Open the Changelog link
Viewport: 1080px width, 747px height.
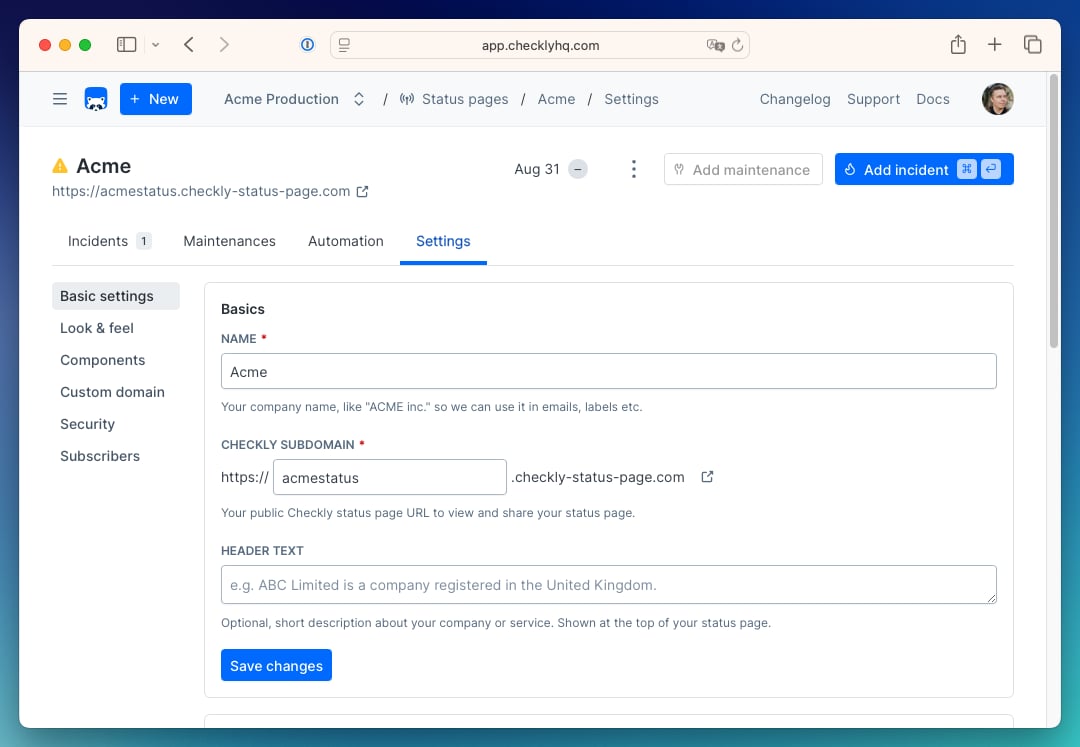[795, 99]
